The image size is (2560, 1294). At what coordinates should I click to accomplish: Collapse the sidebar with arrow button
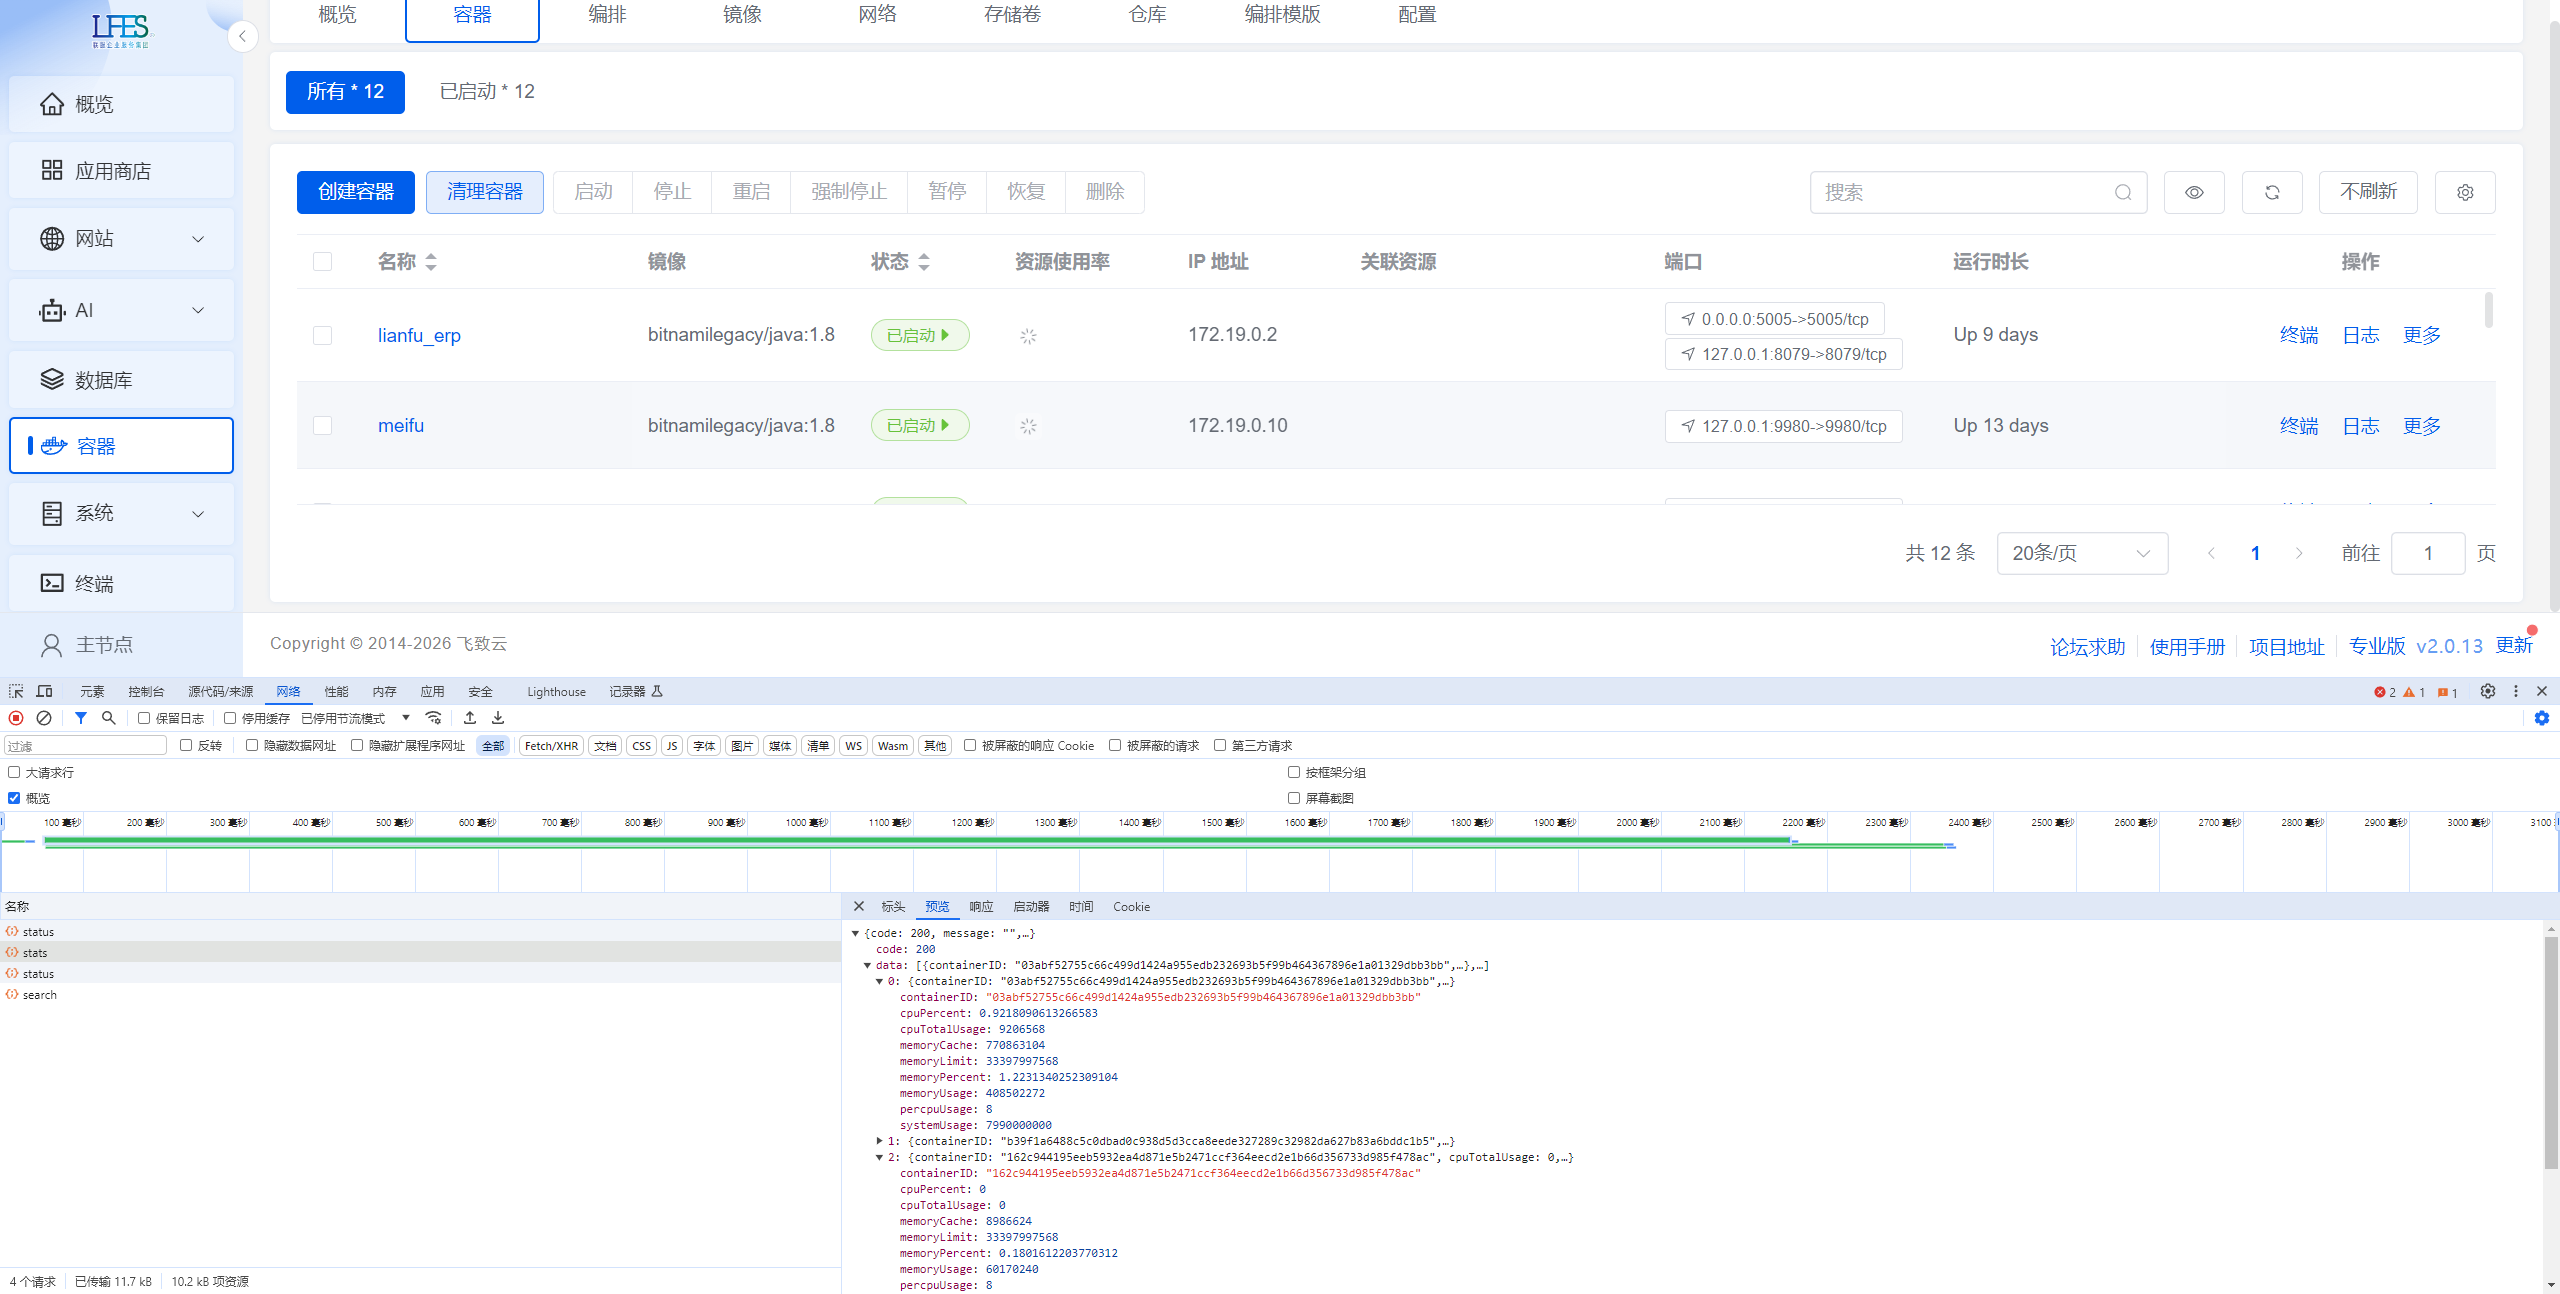pyautogui.click(x=242, y=36)
